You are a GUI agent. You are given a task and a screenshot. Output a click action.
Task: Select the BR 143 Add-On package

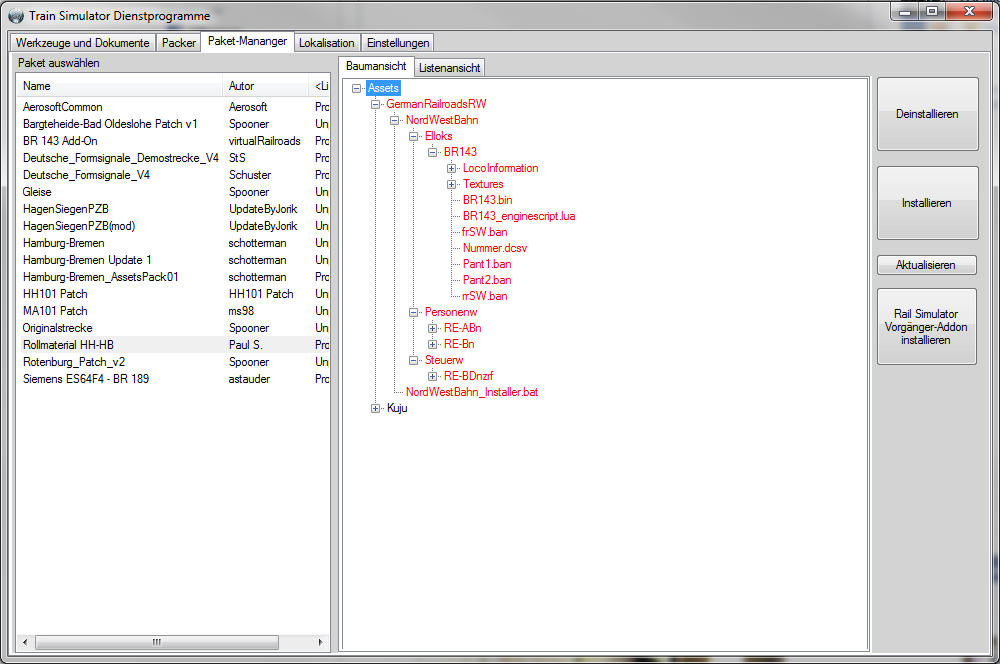60,141
